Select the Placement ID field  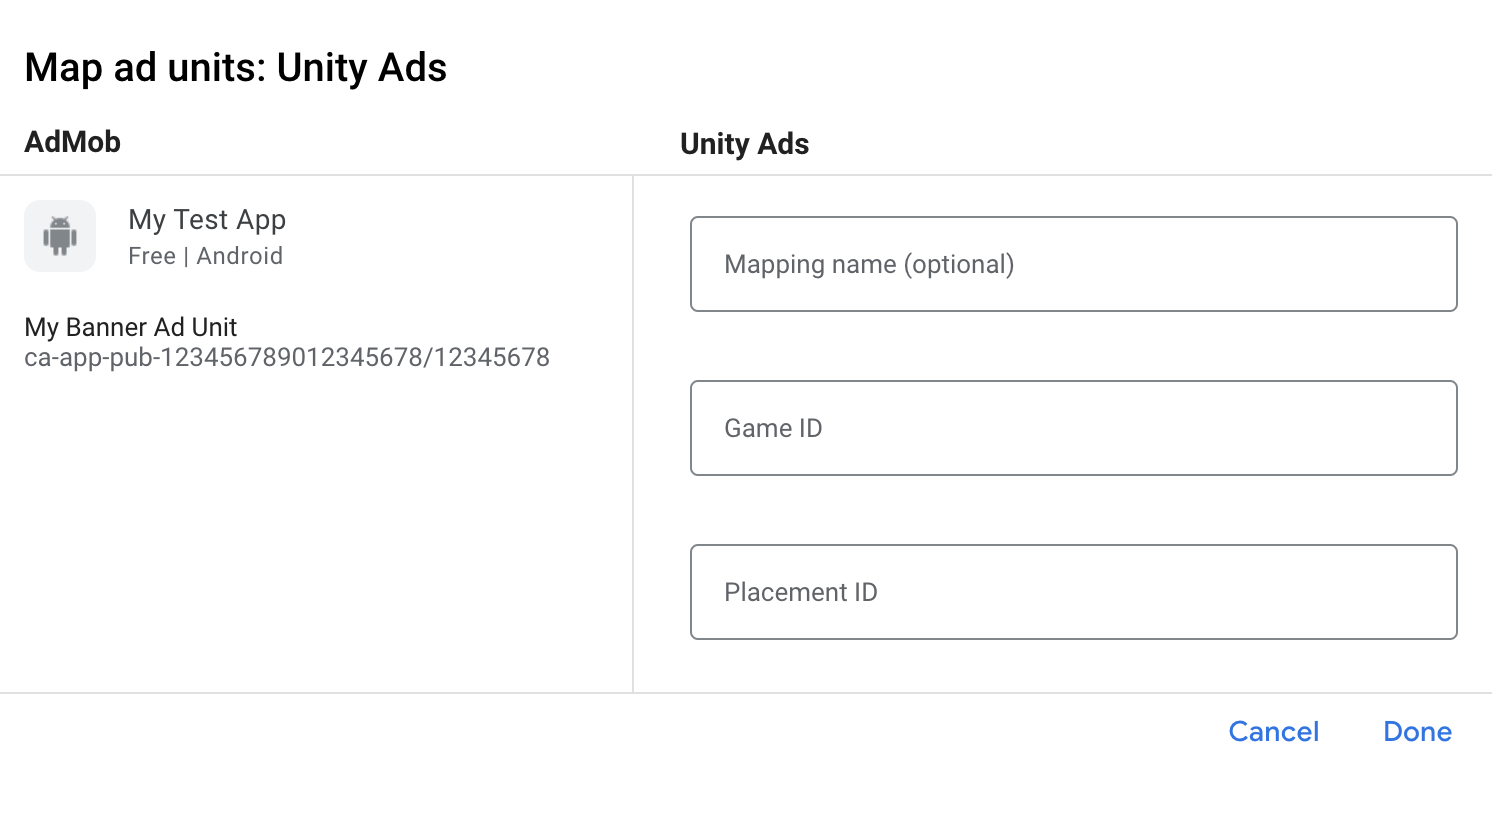pyautogui.click(x=1073, y=592)
